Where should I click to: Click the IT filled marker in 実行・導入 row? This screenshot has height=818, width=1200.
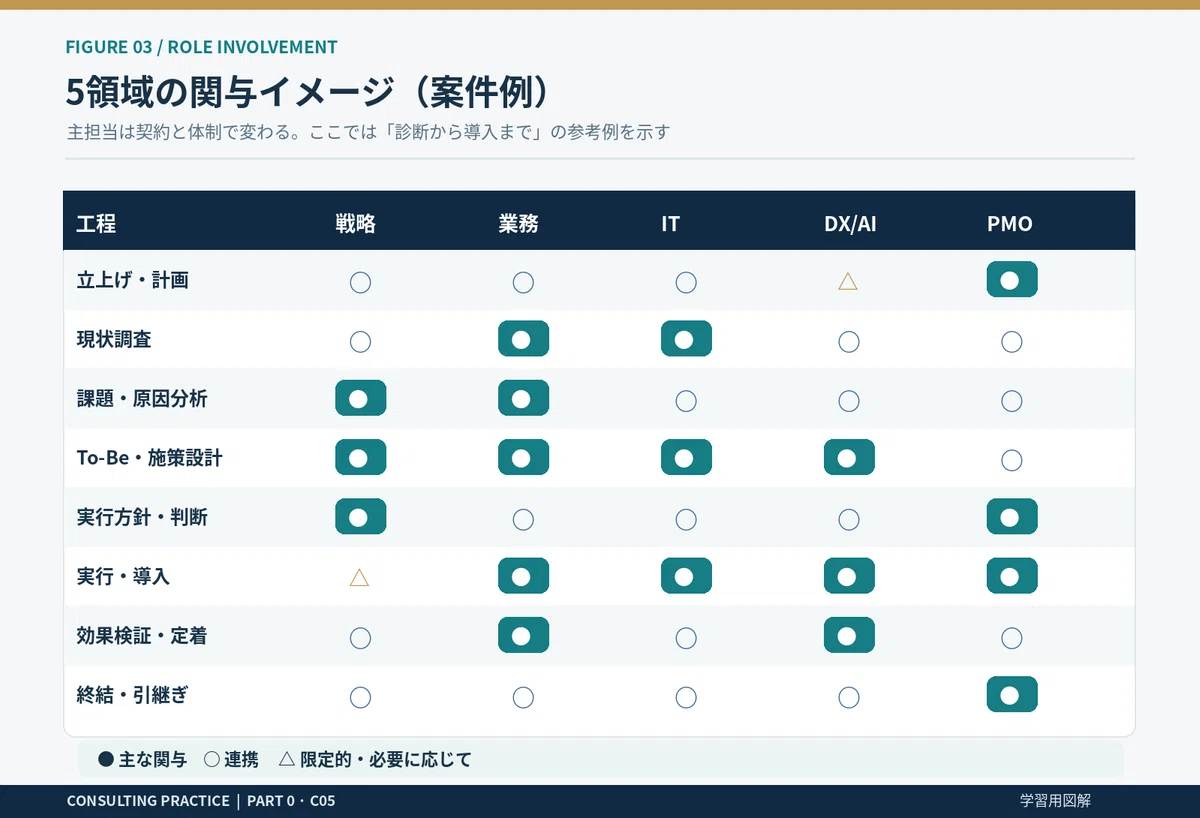pyautogui.click(x=686, y=576)
